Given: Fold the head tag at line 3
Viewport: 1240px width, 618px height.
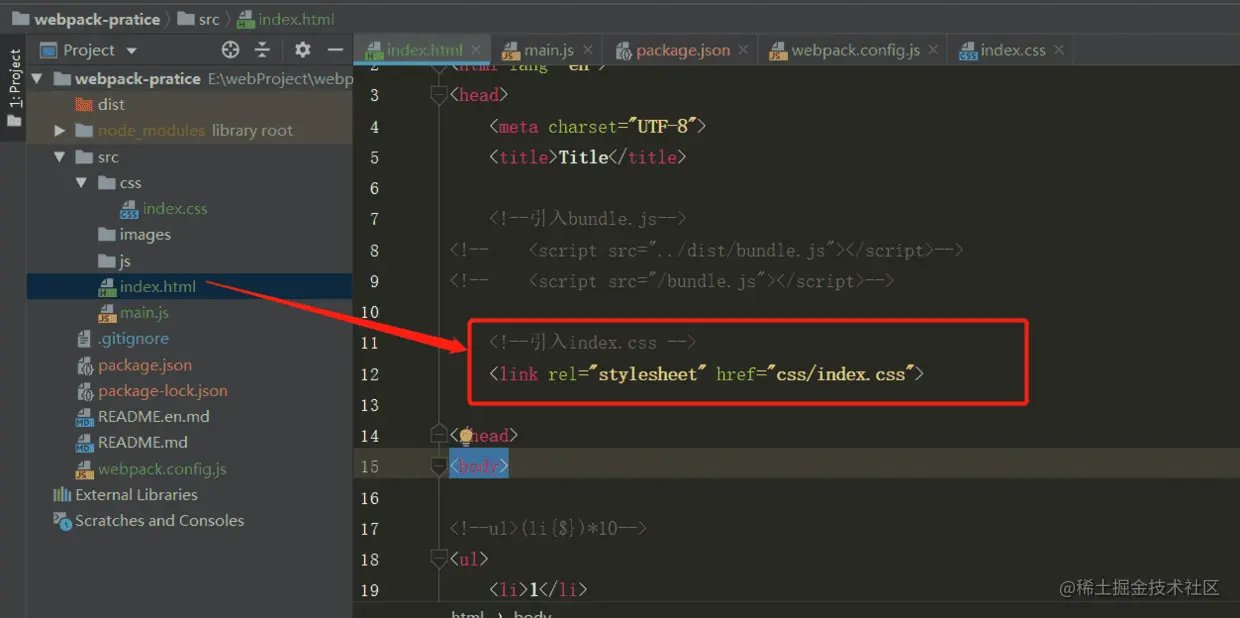Looking at the screenshot, I should pyautogui.click(x=438, y=95).
